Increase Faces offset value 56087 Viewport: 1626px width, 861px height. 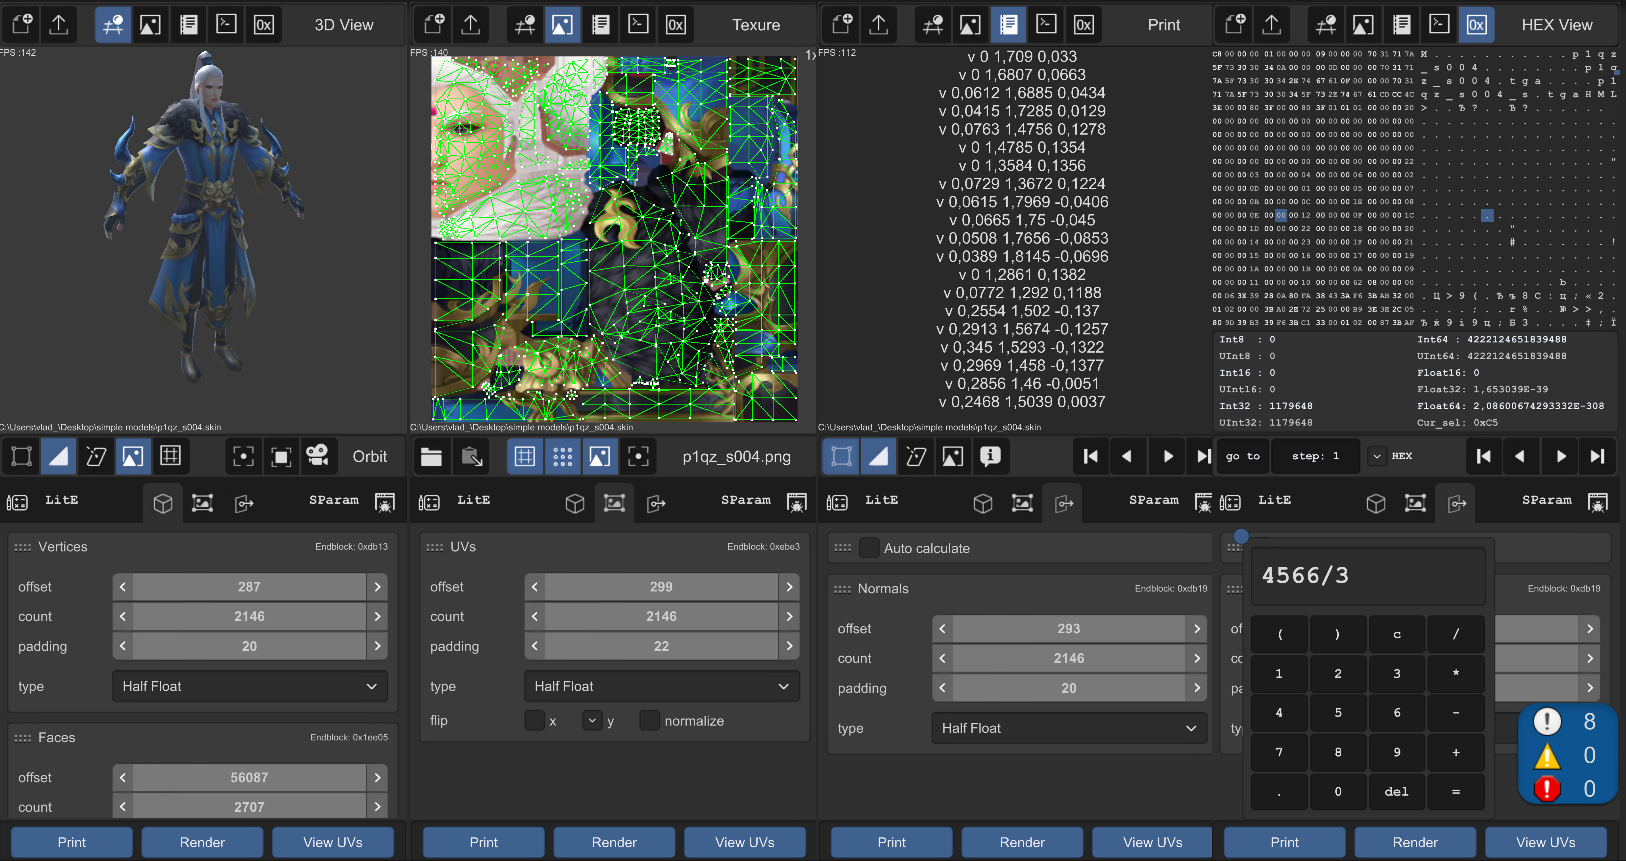[378, 778]
